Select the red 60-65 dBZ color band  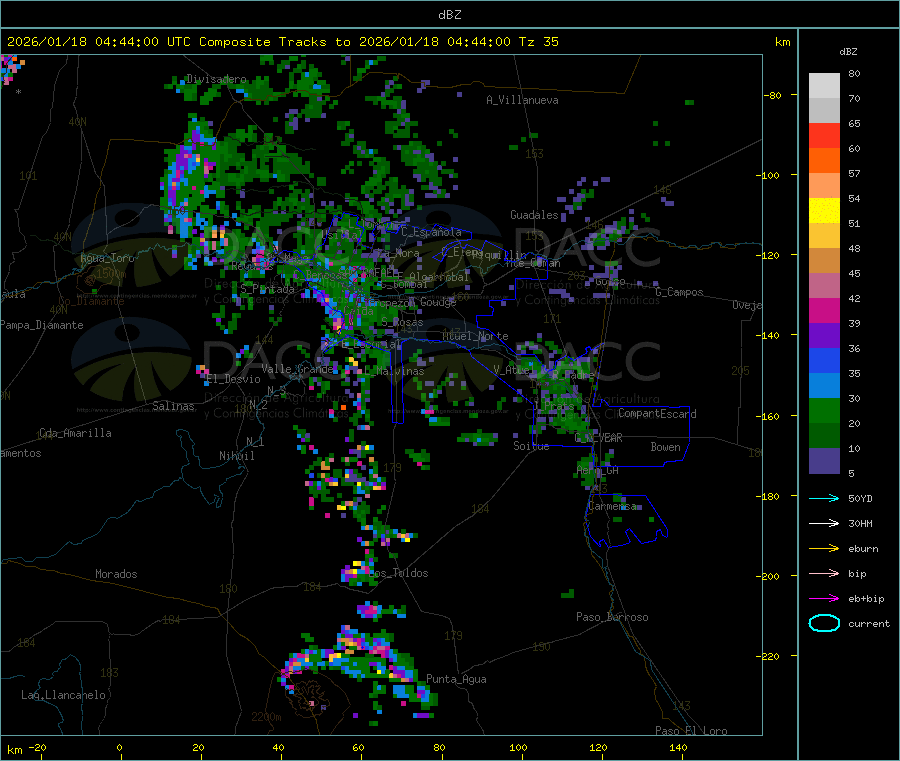(x=824, y=135)
